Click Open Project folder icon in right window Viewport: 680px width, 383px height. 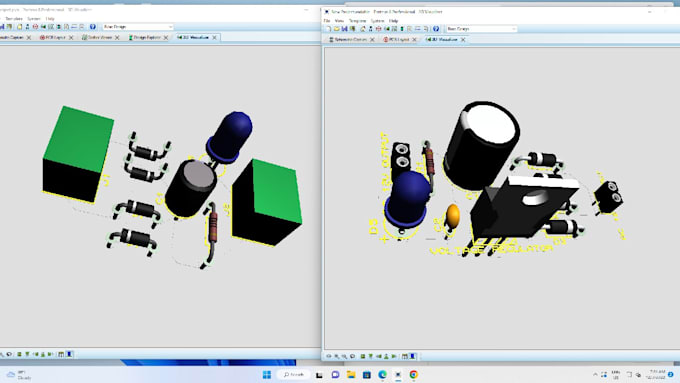[337, 29]
